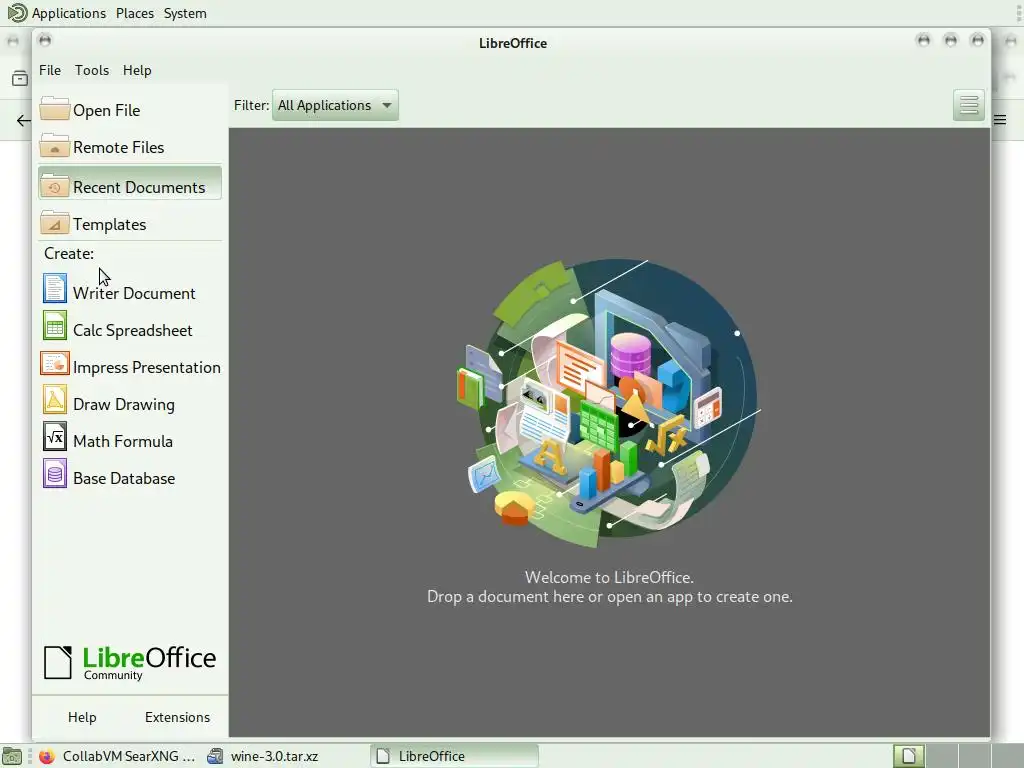Open the Applications menu in top panel
This screenshot has width=1024, height=768.
click(x=69, y=13)
